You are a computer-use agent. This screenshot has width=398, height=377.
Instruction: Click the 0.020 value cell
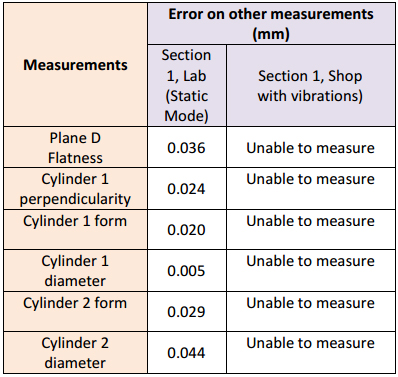coord(187,229)
